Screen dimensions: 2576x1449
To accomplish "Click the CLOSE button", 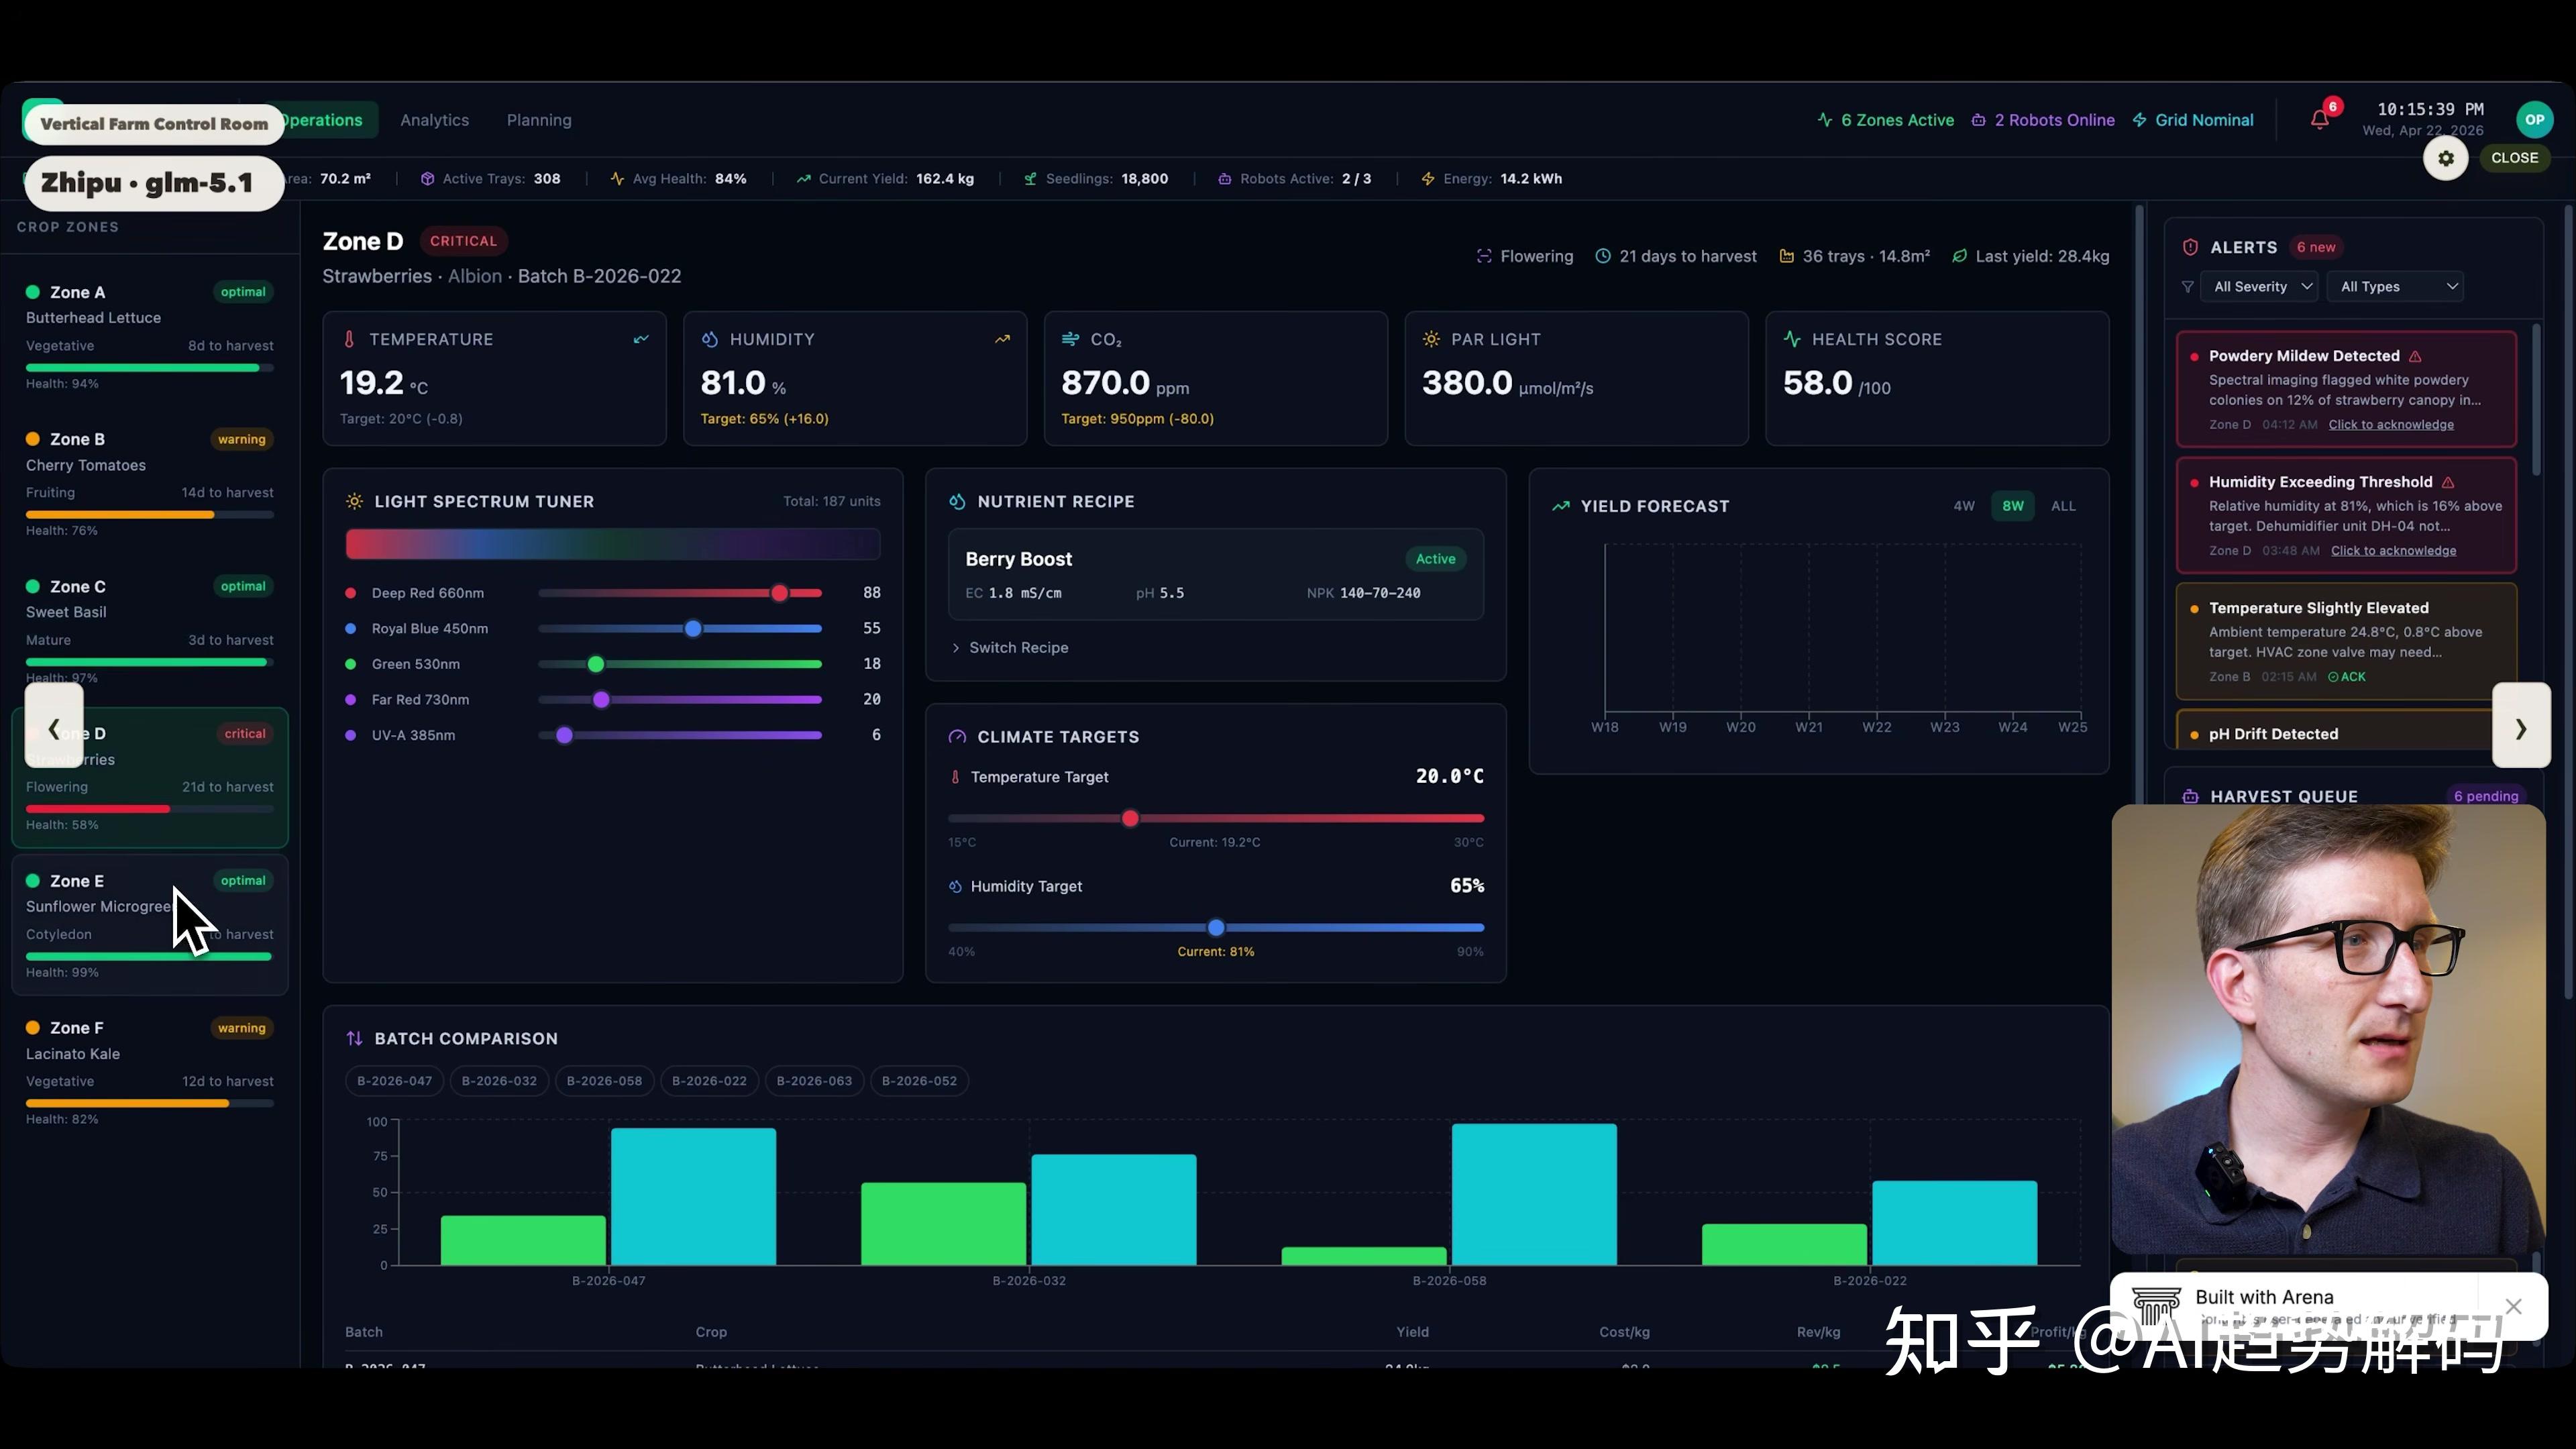I will (x=2514, y=158).
